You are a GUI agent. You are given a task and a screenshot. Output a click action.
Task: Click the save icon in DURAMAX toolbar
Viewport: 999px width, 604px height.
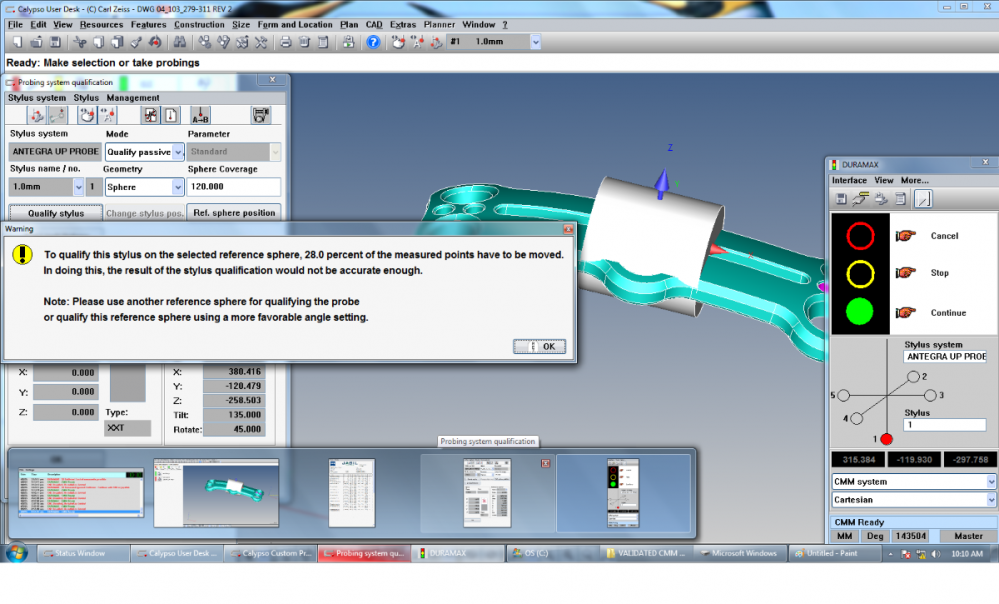click(x=841, y=198)
